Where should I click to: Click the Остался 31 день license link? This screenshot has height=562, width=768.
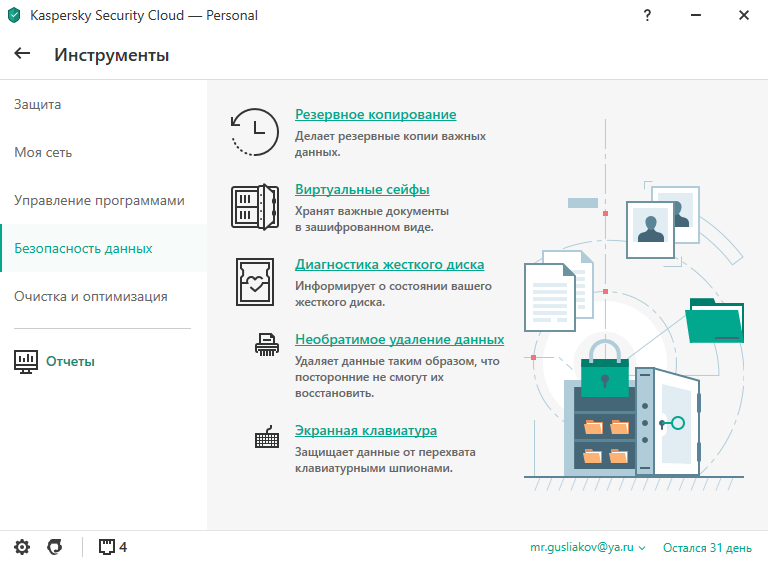click(x=707, y=547)
